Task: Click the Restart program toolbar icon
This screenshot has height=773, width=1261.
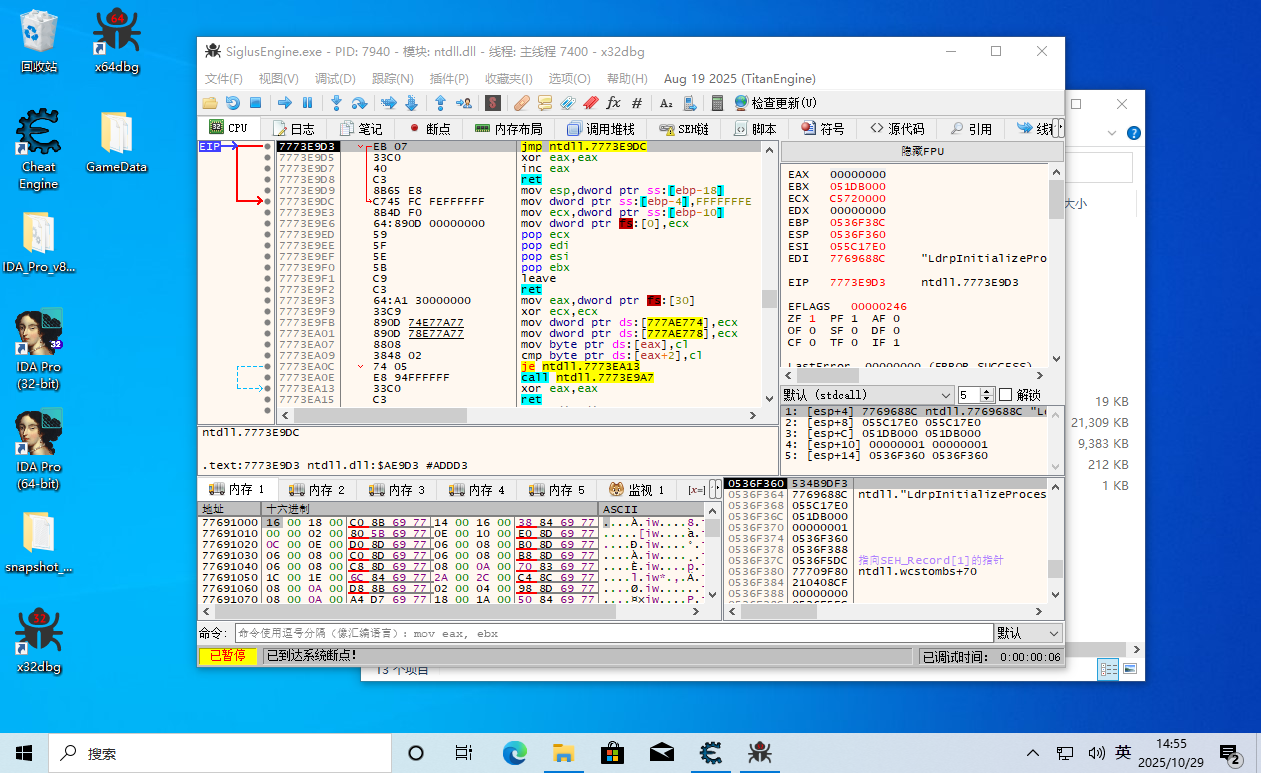Action: 232,103
